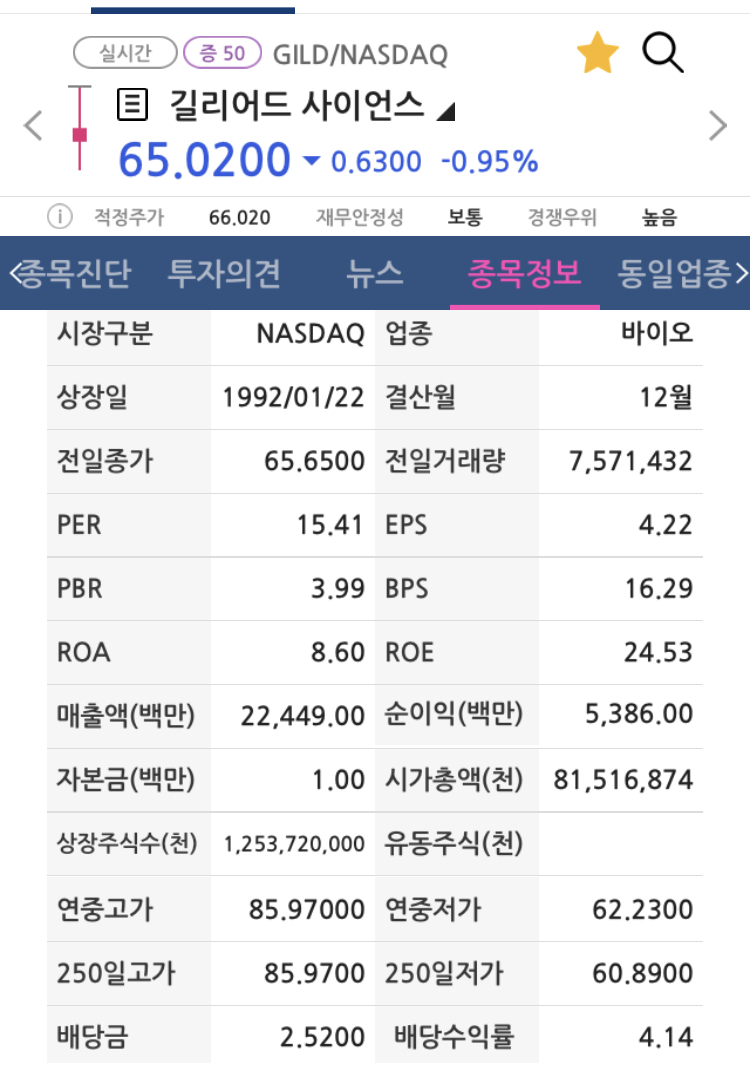Image resolution: width=750 pixels, height=1065 pixels.
Task: Click the current price 65.0200
Action: coord(204,160)
